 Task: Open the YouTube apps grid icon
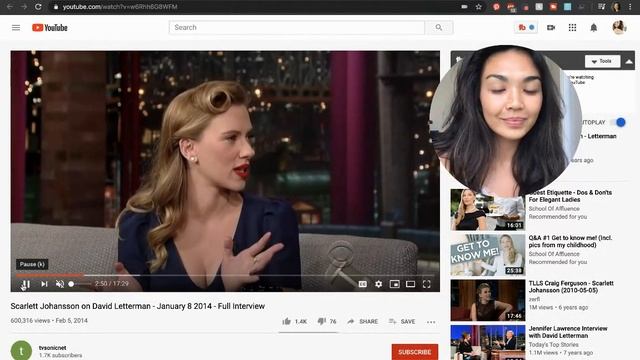572,27
